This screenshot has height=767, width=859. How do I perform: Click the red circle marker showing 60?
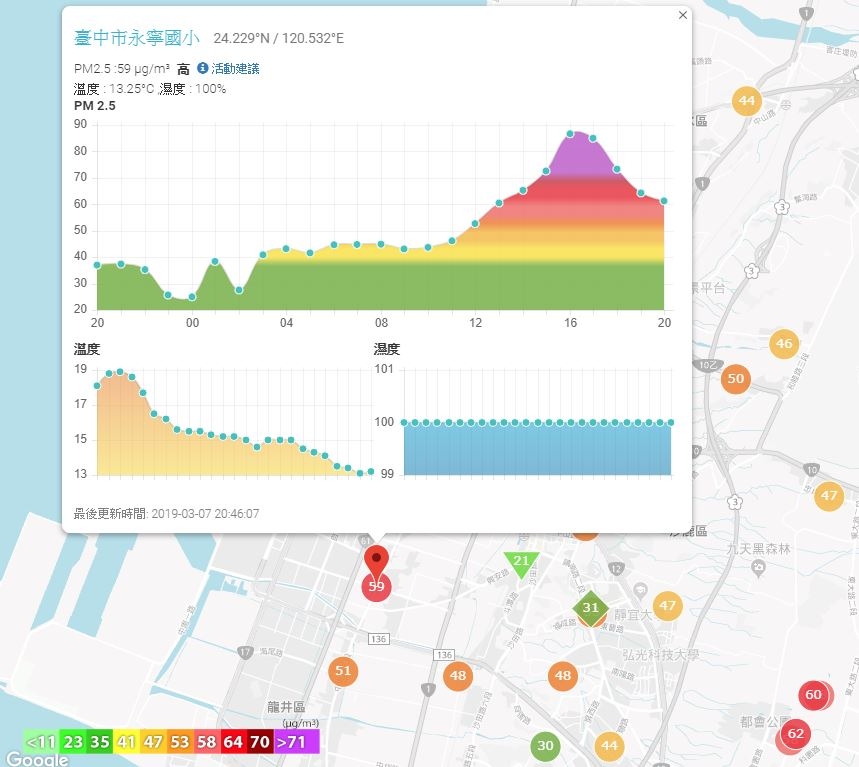pos(814,695)
